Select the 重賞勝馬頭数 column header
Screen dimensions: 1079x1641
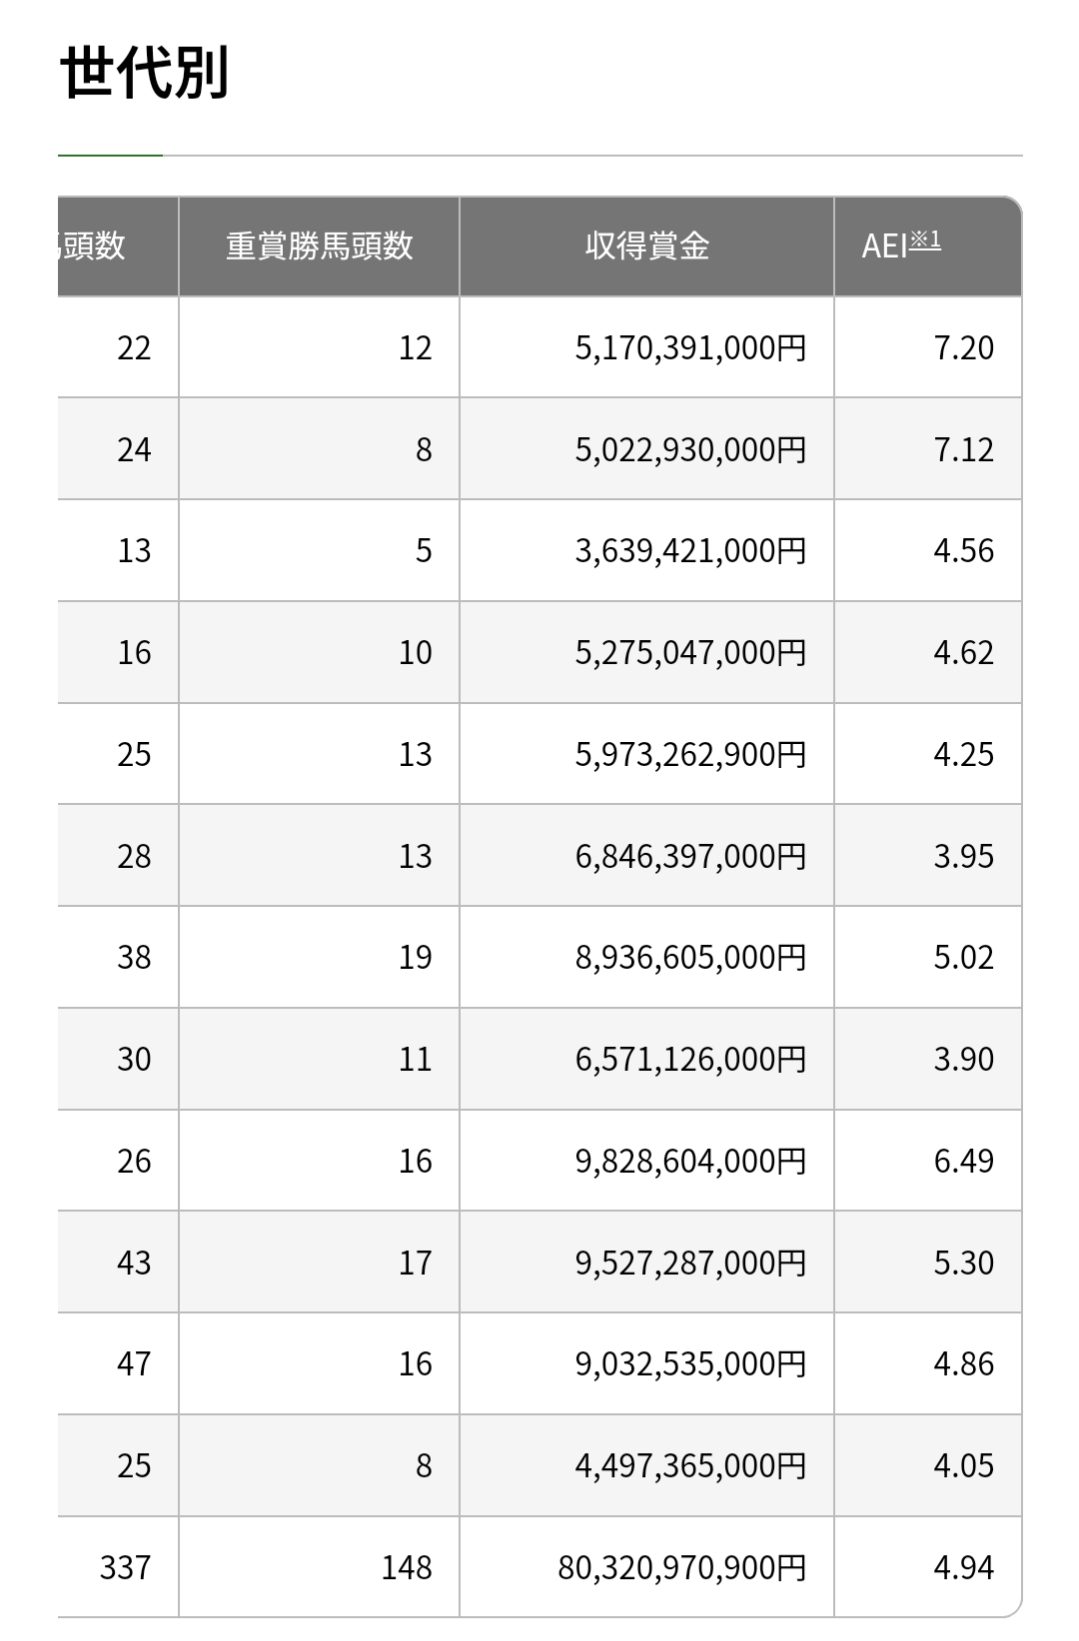pyautogui.click(x=319, y=246)
